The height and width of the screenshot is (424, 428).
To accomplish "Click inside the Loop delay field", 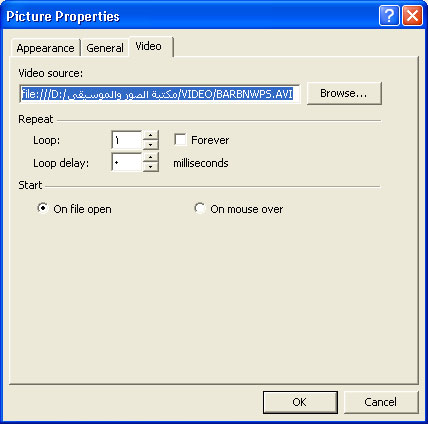I will click(x=127, y=163).
